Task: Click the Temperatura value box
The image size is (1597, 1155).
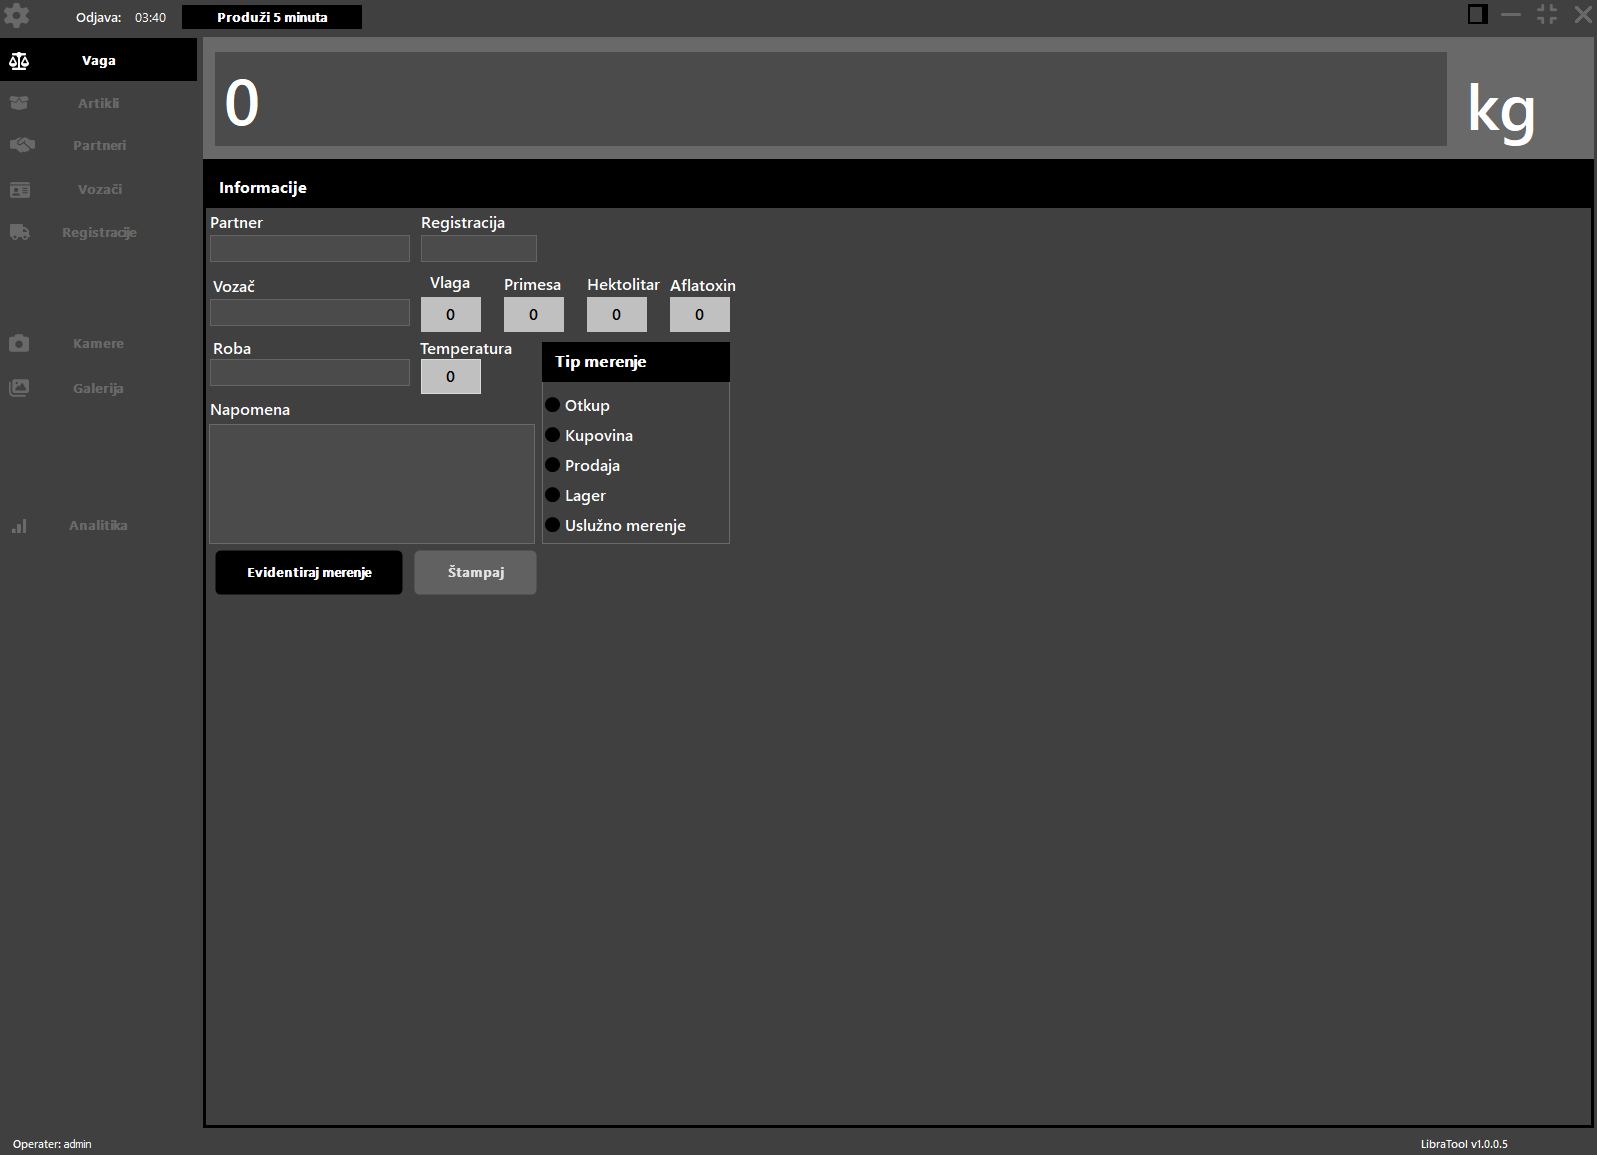Action: [451, 376]
